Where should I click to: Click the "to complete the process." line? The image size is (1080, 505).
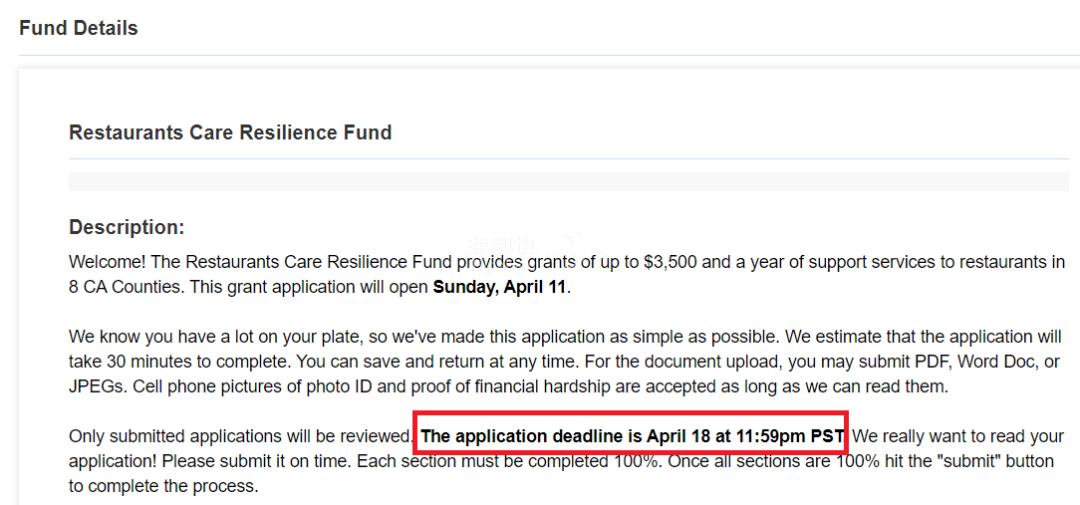[163, 486]
